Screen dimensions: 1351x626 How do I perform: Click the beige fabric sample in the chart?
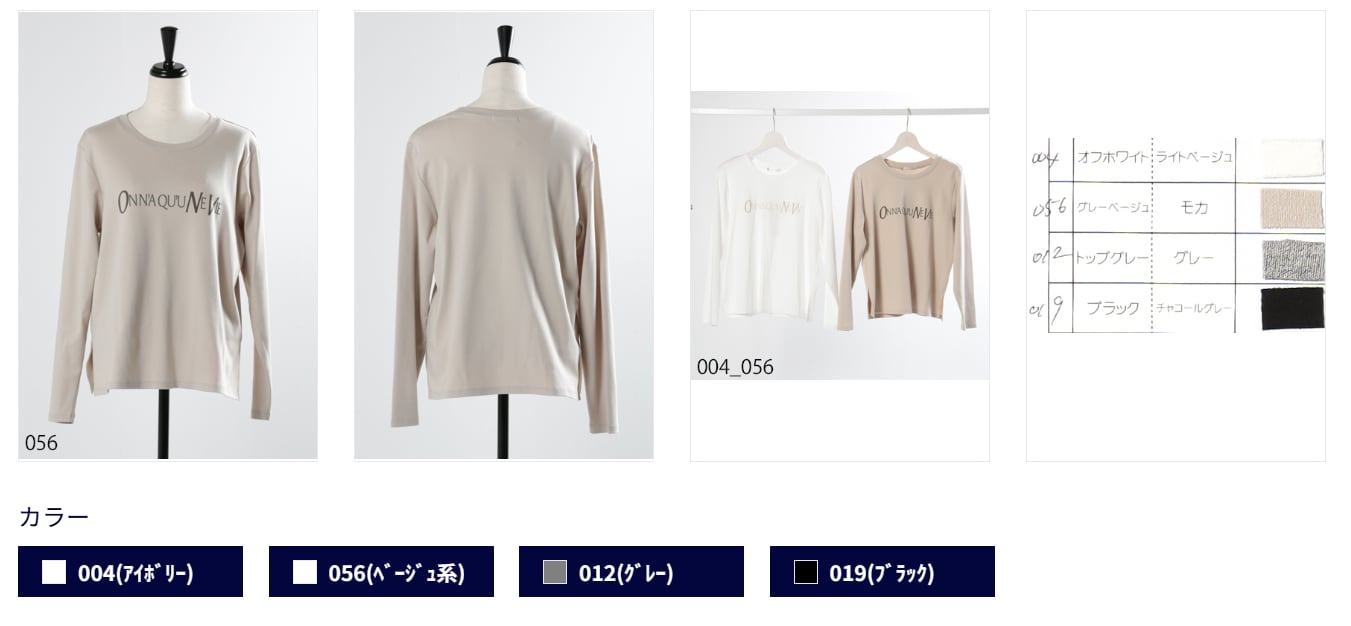[x=1292, y=208]
